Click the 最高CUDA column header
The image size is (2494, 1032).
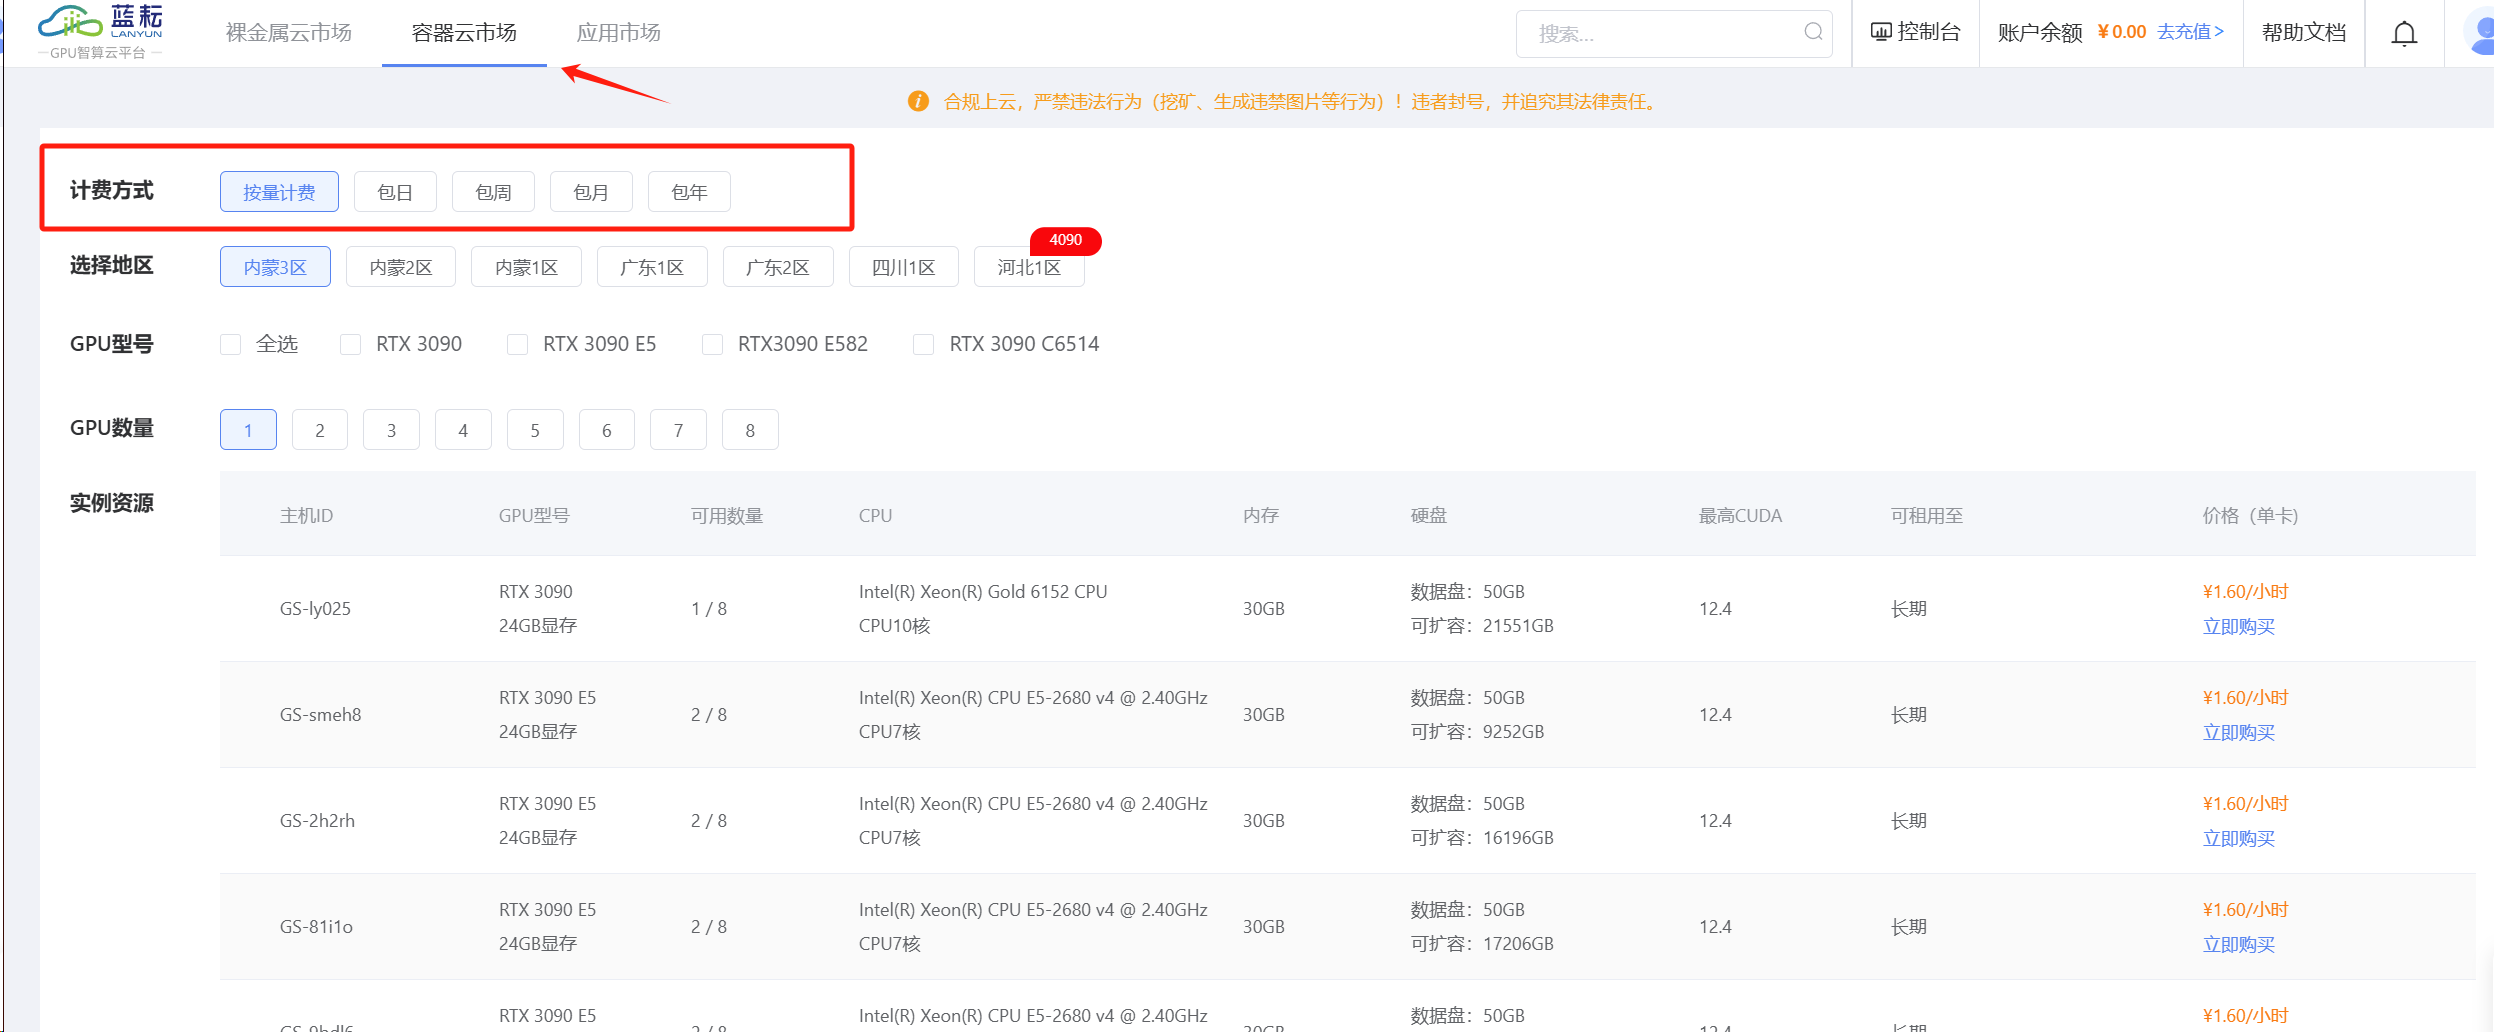(x=1740, y=515)
